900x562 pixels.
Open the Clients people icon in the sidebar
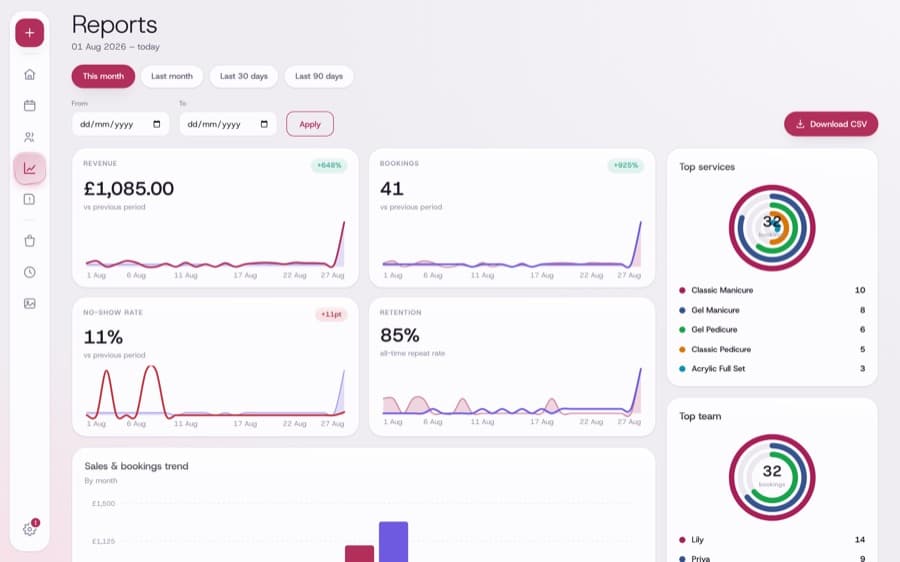(x=29, y=137)
